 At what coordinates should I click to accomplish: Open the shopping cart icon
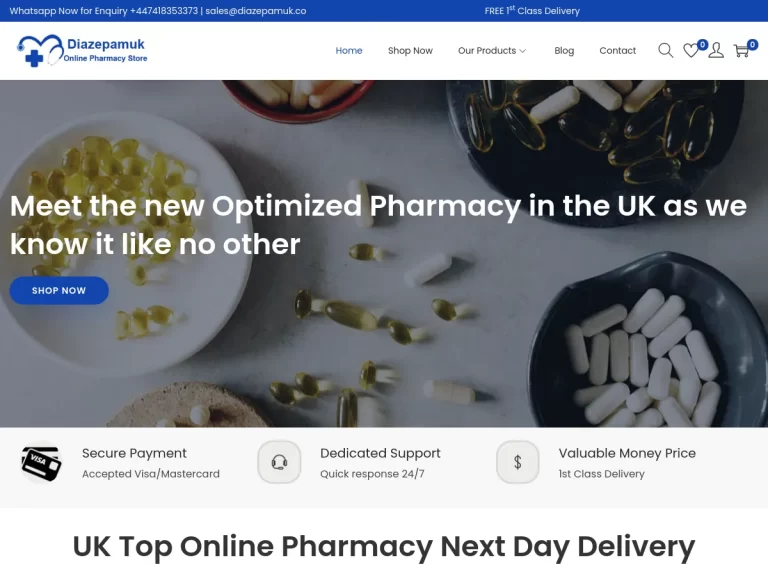[x=742, y=50]
